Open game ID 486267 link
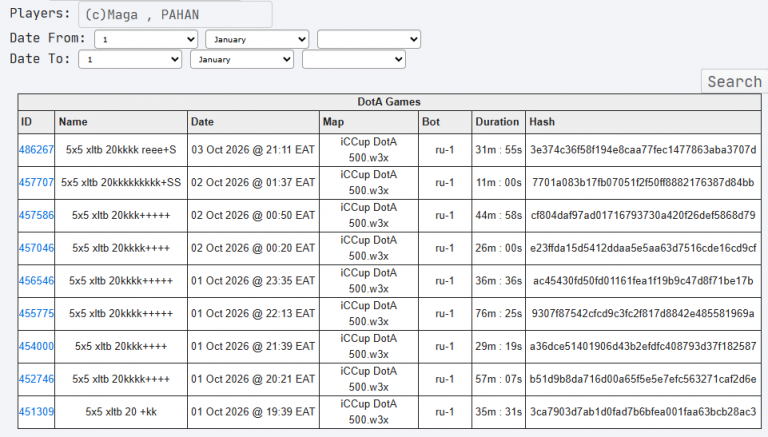The height and width of the screenshot is (437, 768). pyautogui.click(x=36, y=149)
